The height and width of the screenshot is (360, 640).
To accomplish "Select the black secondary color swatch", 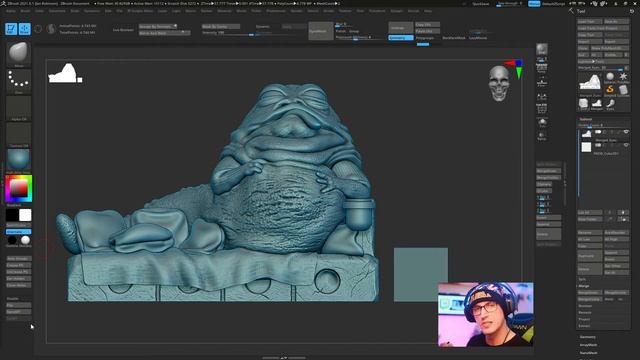I will (12, 215).
